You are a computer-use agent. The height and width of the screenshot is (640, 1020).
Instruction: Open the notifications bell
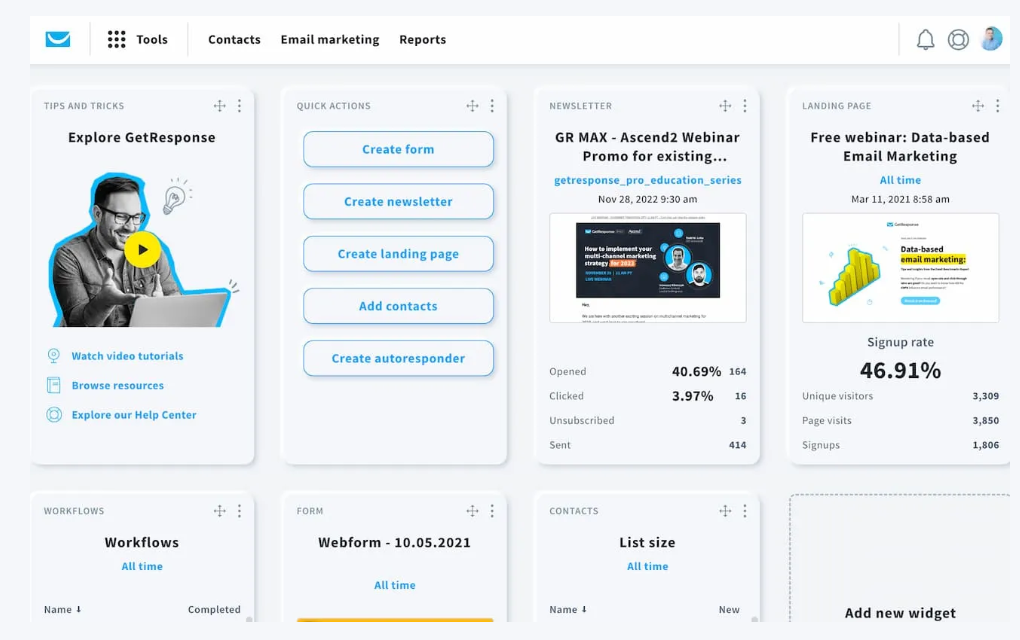tap(925, 40)
